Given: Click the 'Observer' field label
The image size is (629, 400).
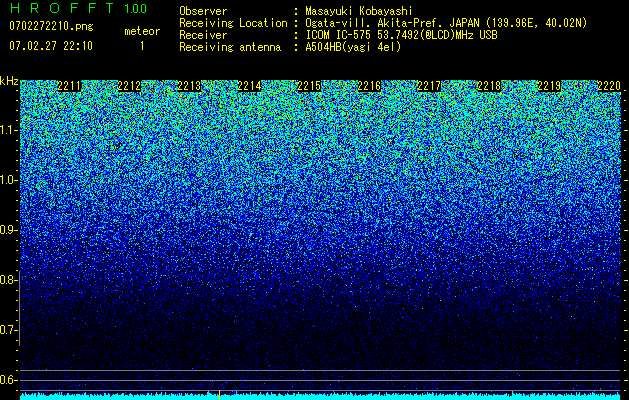Looking at the screenshot, I should [203, 11].
